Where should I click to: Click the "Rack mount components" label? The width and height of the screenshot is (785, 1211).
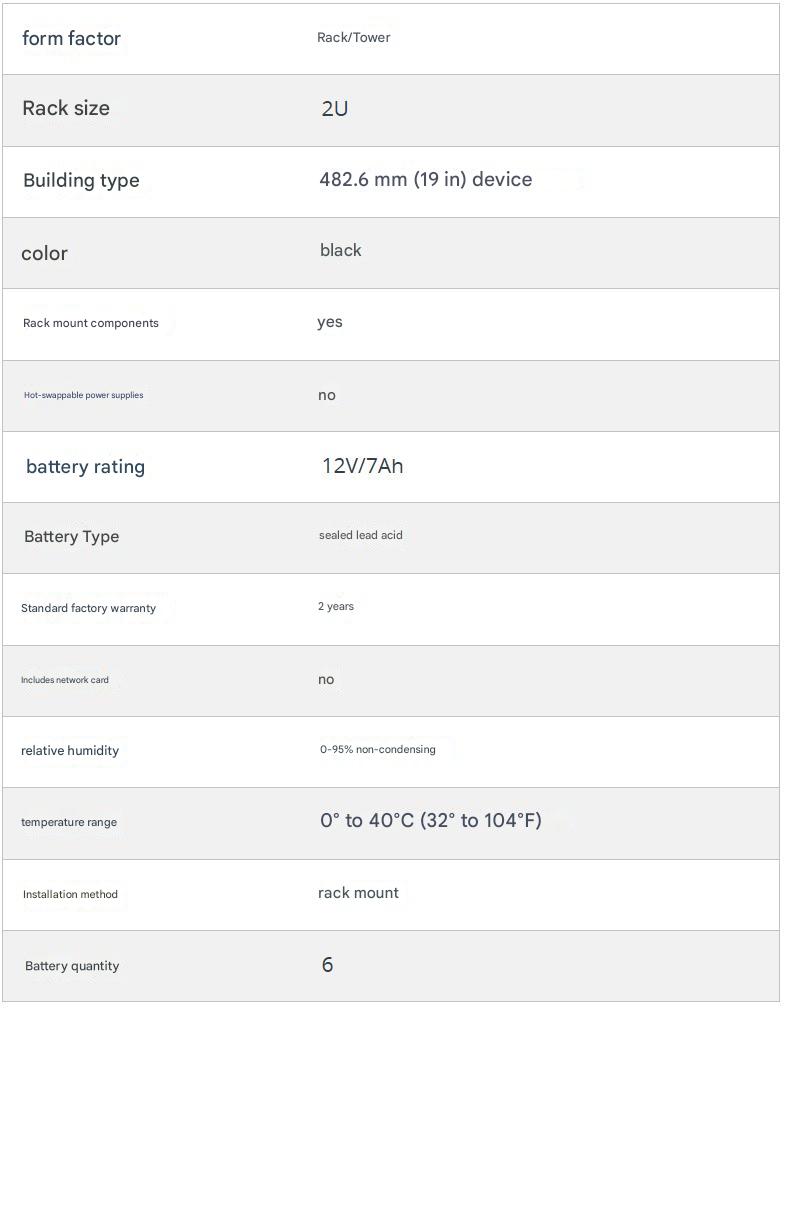90,323
